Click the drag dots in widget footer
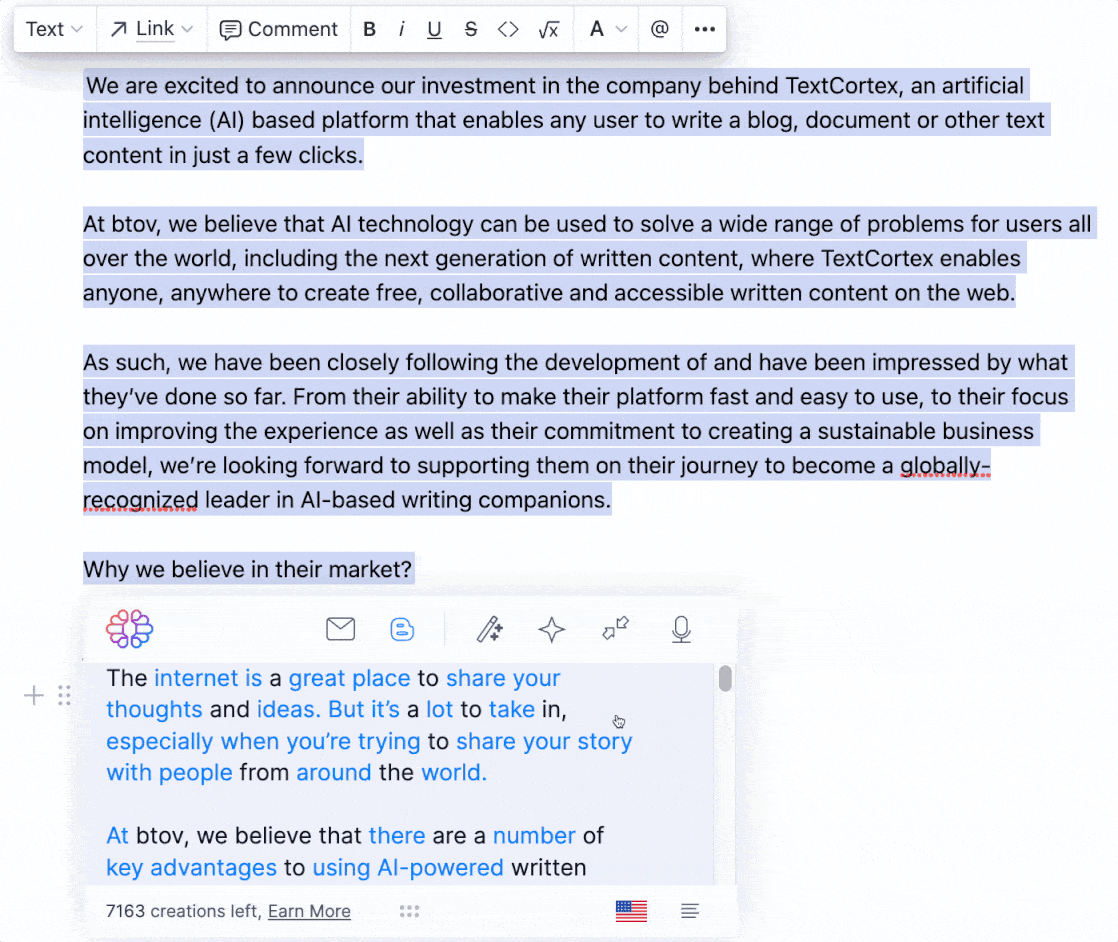1118x942 pixels. click(409, 911)
